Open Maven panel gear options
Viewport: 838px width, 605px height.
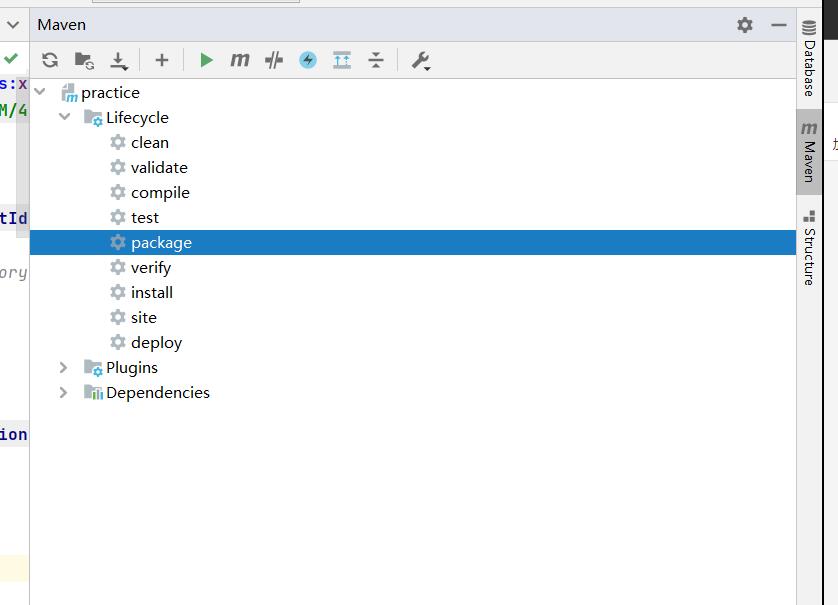pos(745,25)
